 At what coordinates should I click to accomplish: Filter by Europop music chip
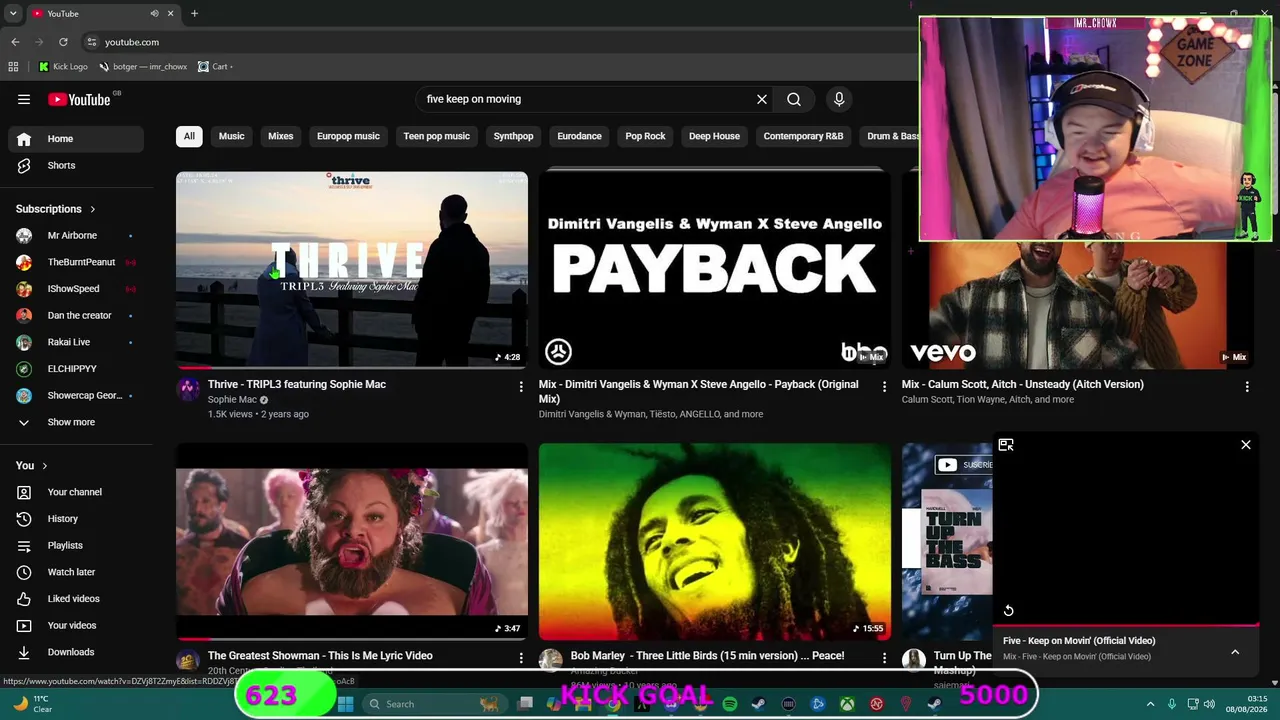(x=348, y=136)
